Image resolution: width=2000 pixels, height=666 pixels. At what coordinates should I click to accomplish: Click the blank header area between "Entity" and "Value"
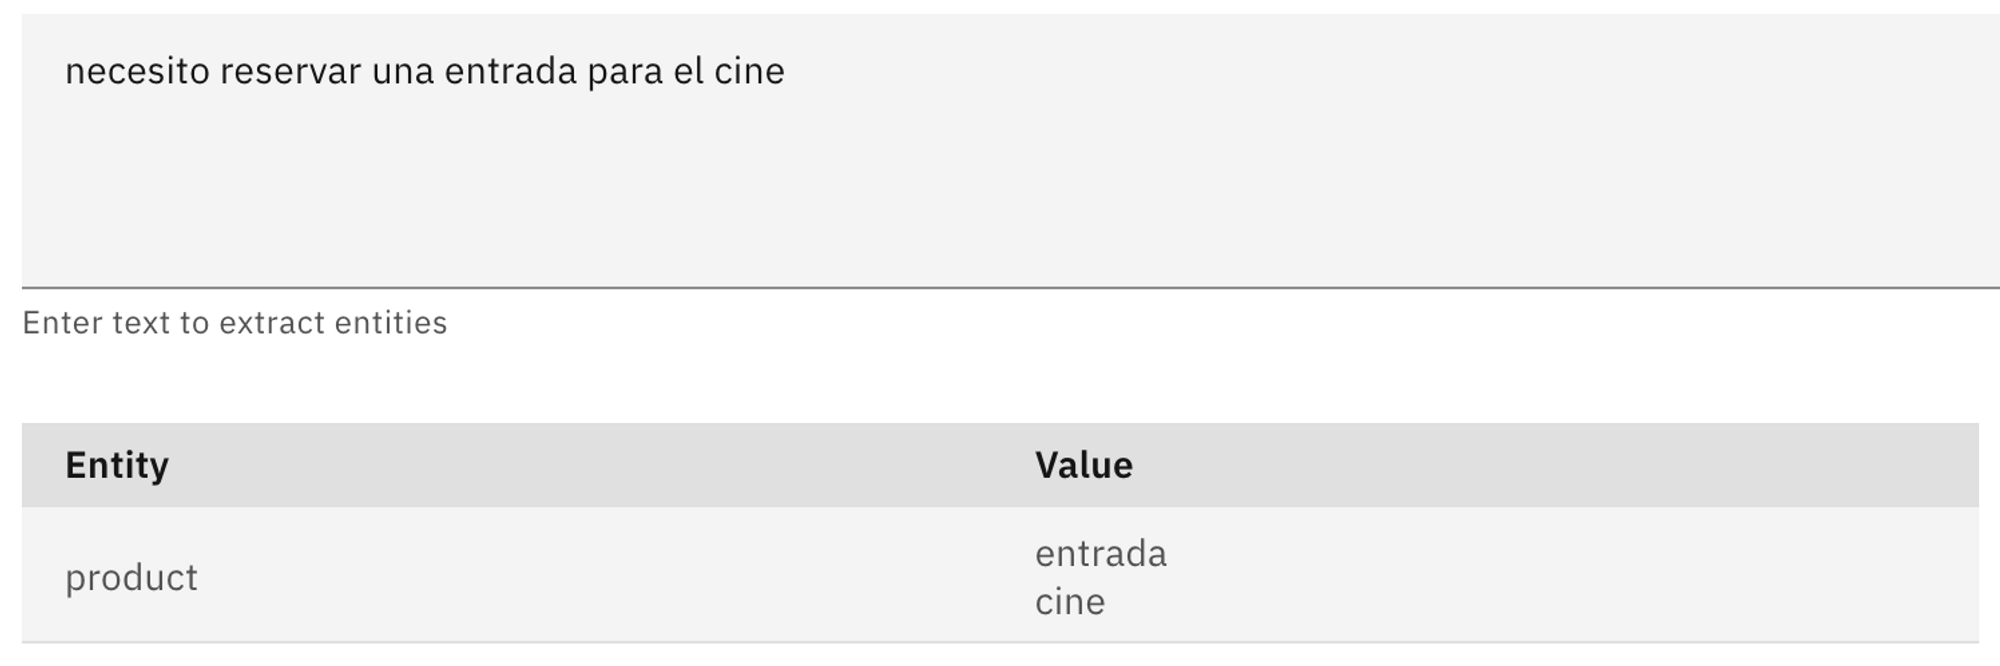[x=600, y=465]
